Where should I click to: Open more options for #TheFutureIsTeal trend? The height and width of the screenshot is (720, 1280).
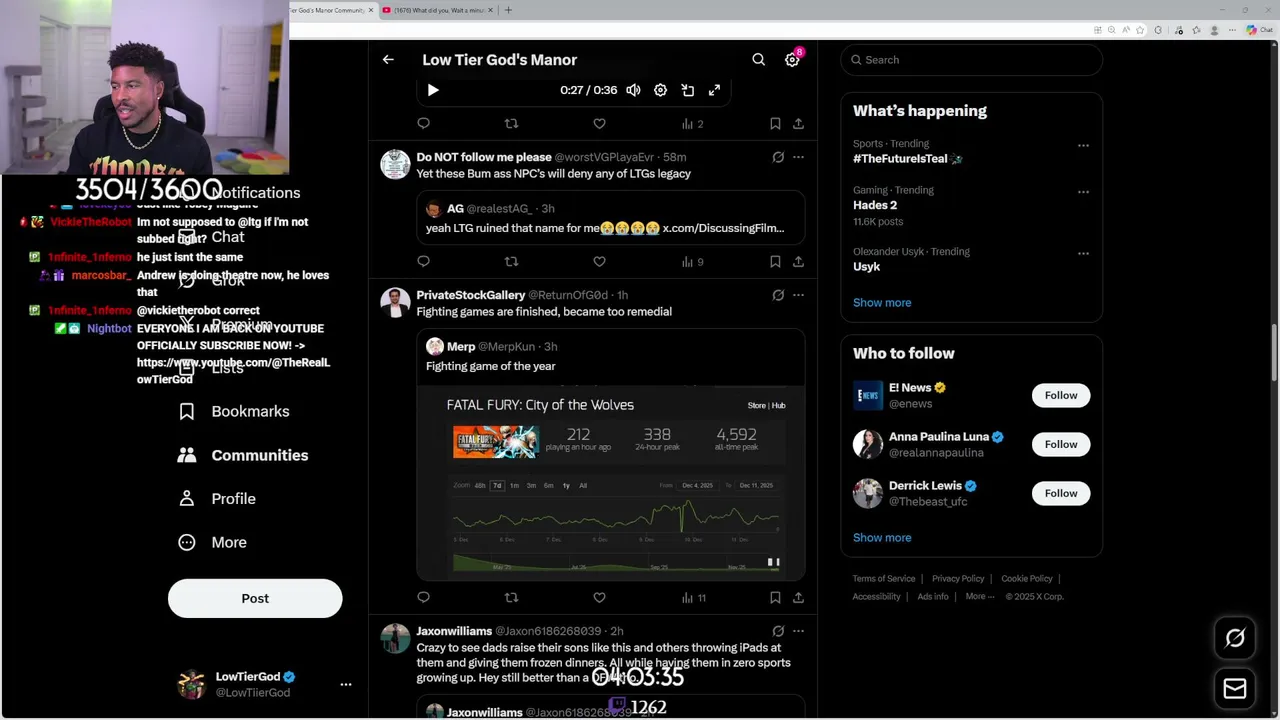tap(1083, 145)
